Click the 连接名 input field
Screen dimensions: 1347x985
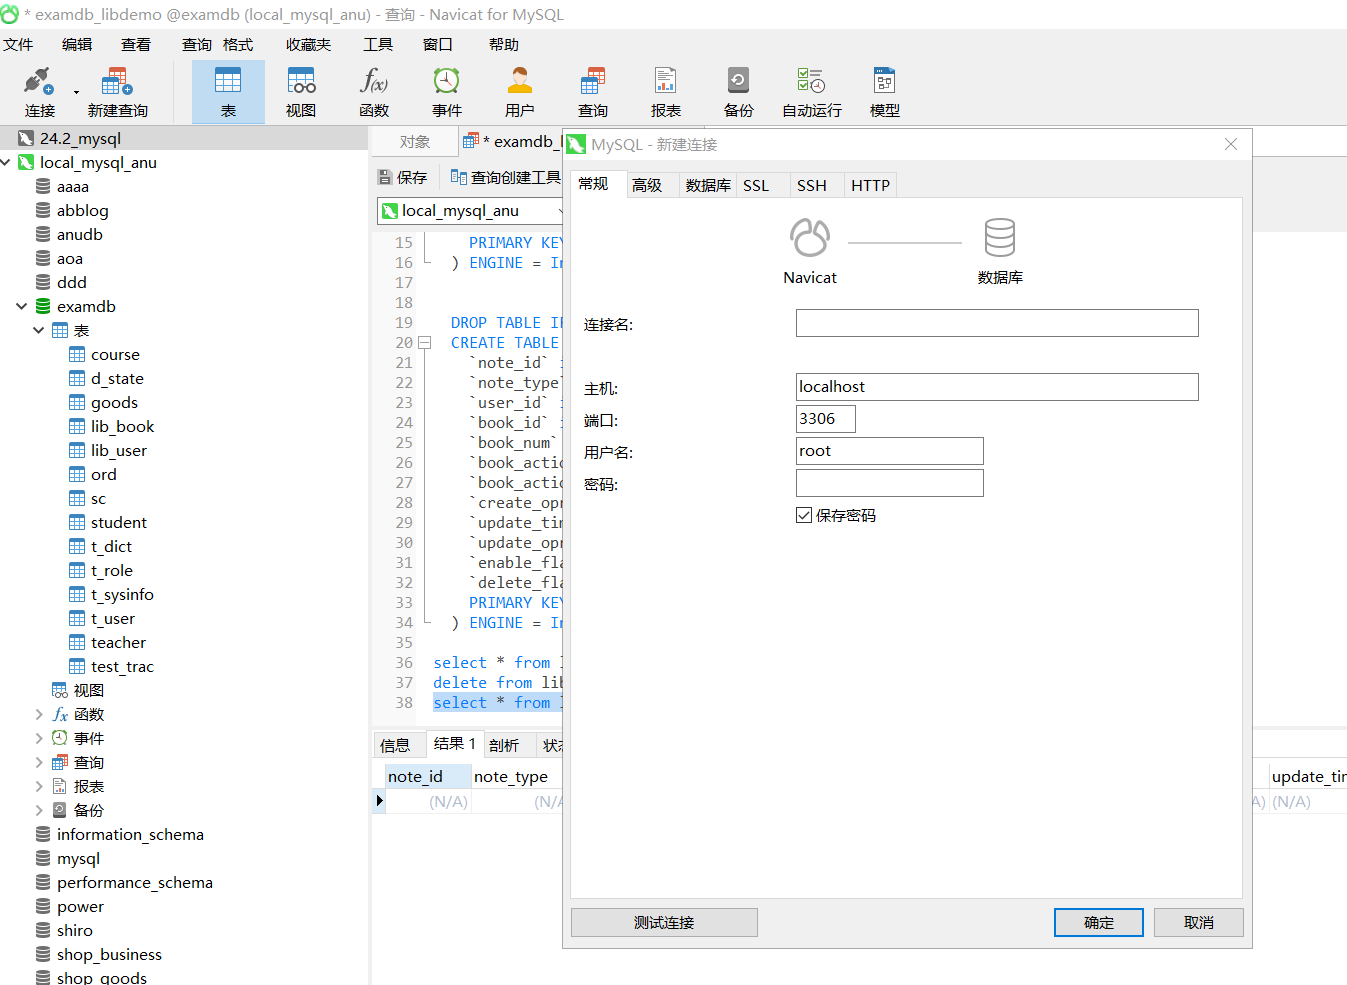[997, 323]
